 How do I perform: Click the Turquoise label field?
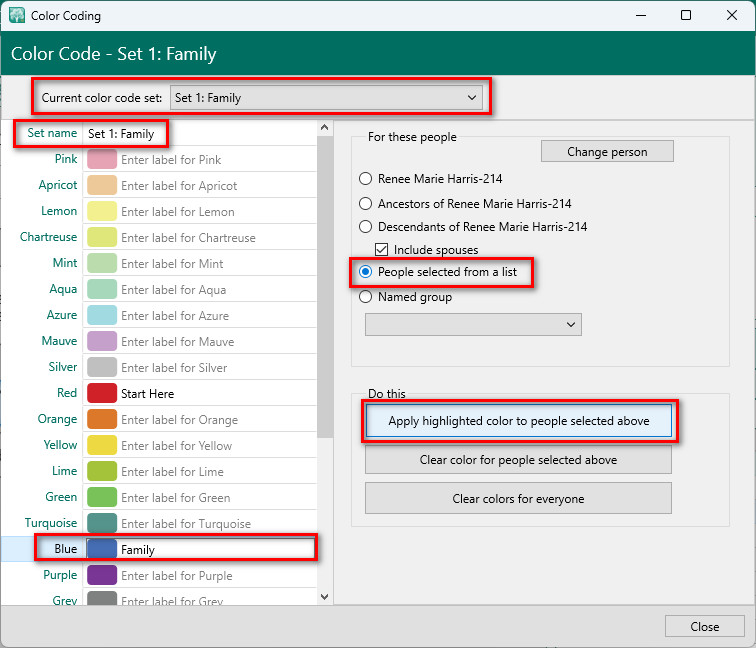(x=217, y=524)
